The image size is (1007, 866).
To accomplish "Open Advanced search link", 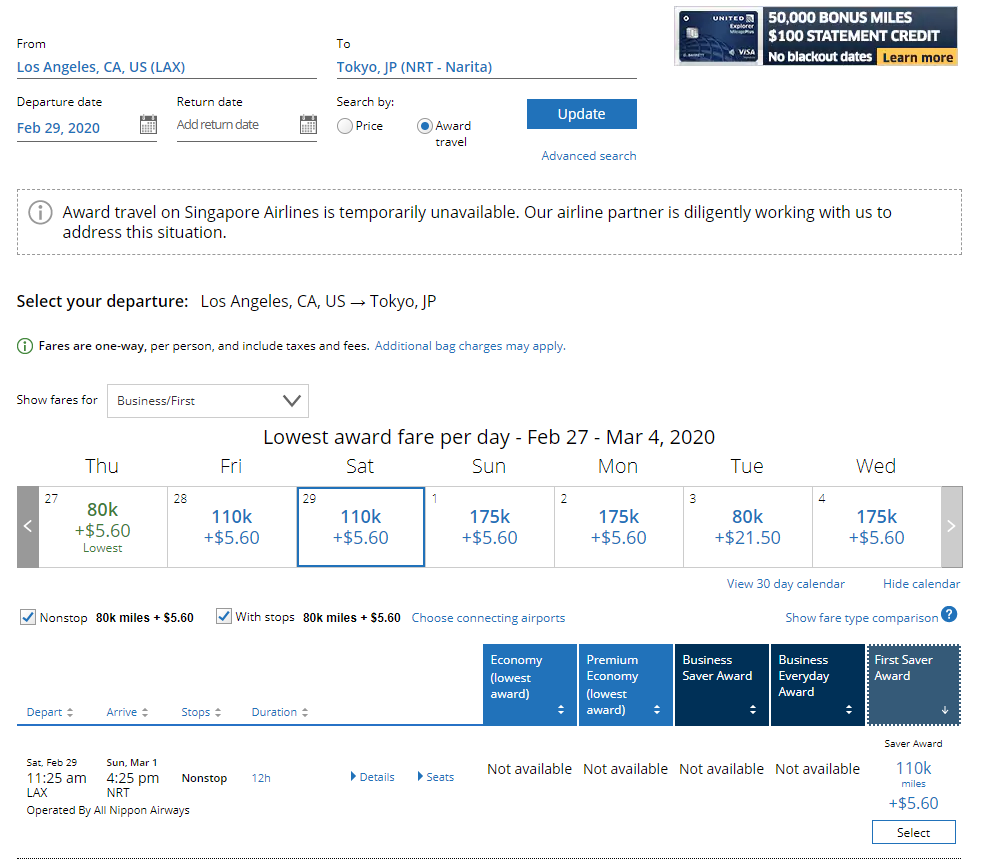I will pos(589,155).
